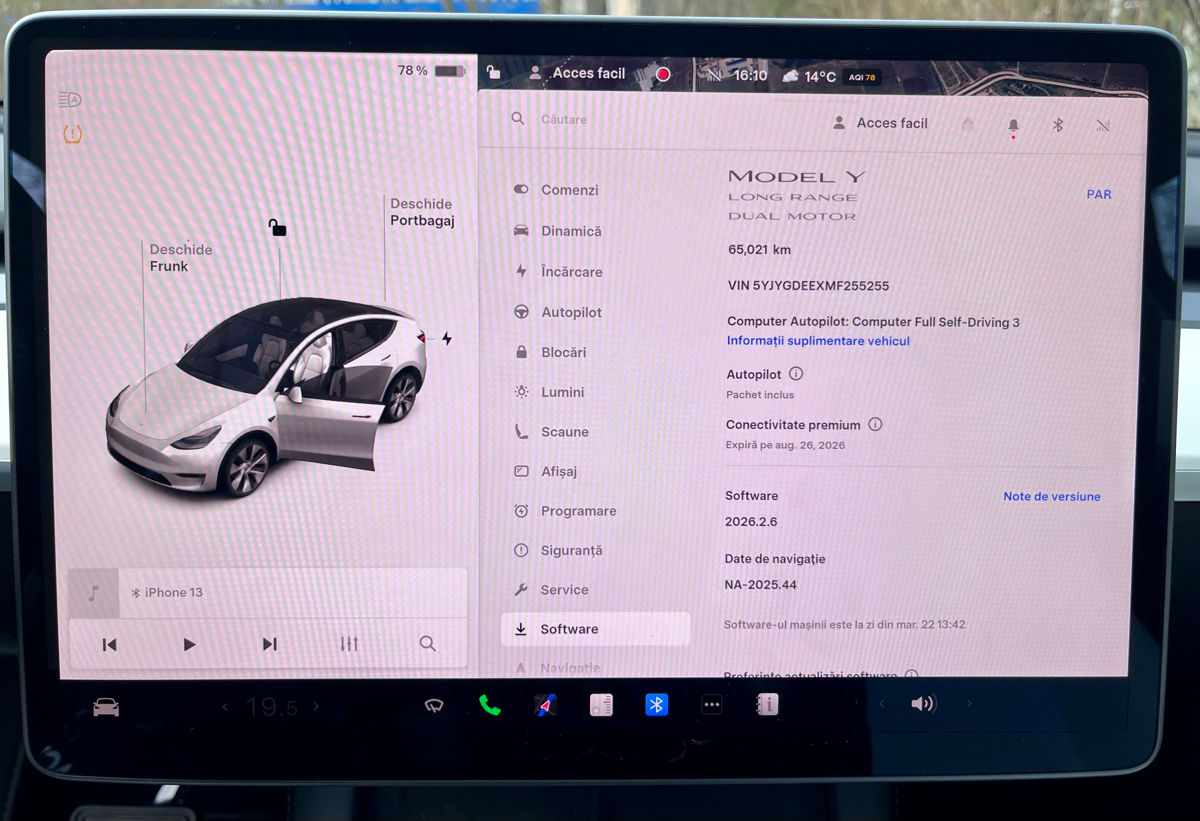This screenshot has width=1200, height=821.
Task: Lower volume with the left arrow
Action: coord(881,704)
